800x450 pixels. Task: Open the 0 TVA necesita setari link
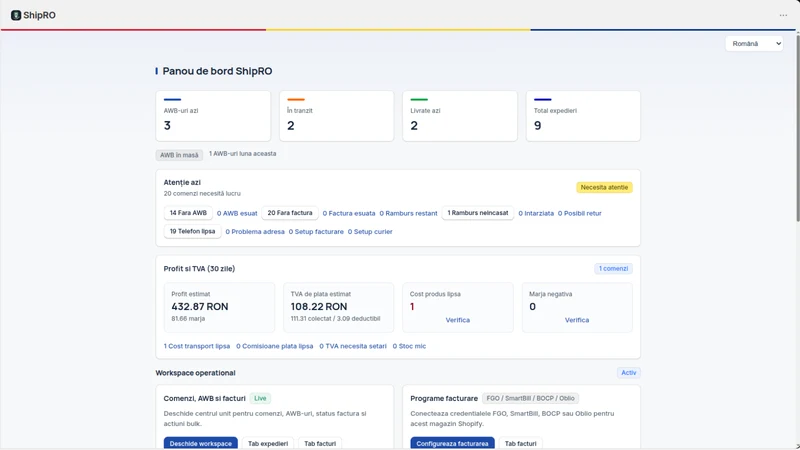pyautogui.click(x=353, y=346)
